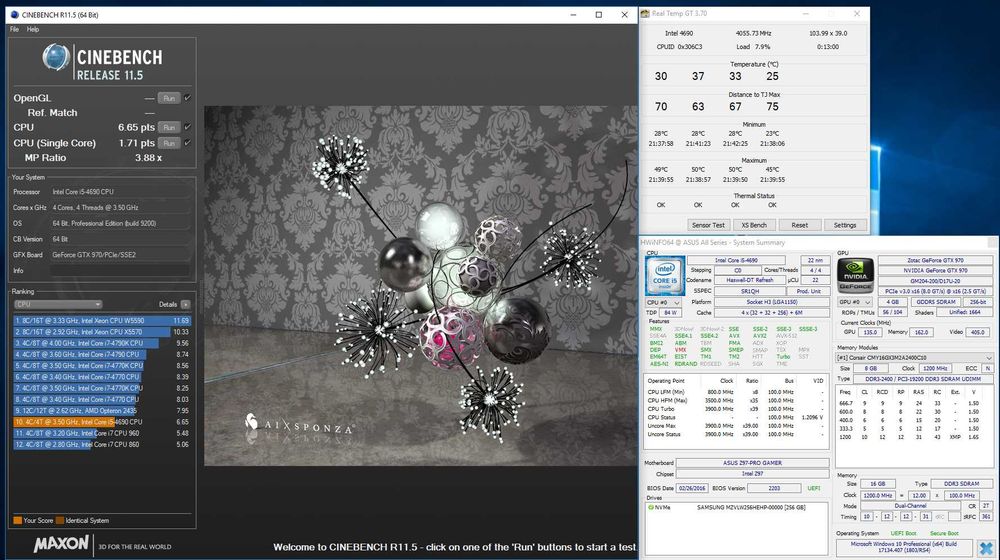Click the NVIDIA GeForce logo in HWiNFO
This screenshot has width=1000, height=560.
(855, 275)
